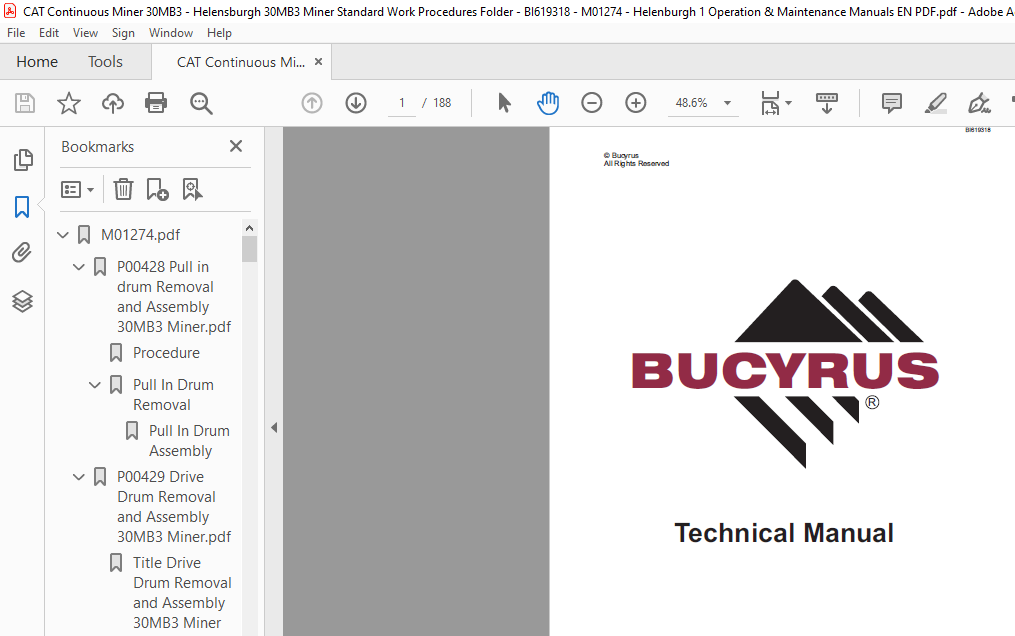Collapse the M01274.pdf bookmark
Viewport: 1015px width, 636px height.
coord(63,235)
